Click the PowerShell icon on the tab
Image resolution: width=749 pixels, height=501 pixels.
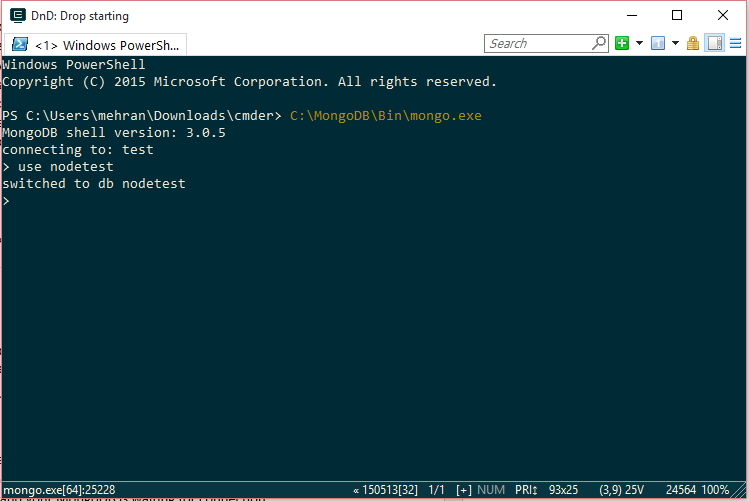point(19,45)
